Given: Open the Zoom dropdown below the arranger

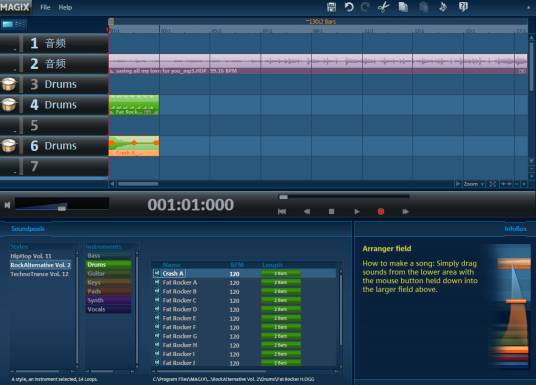Looking at the screenshot, I should click(474, 184).
